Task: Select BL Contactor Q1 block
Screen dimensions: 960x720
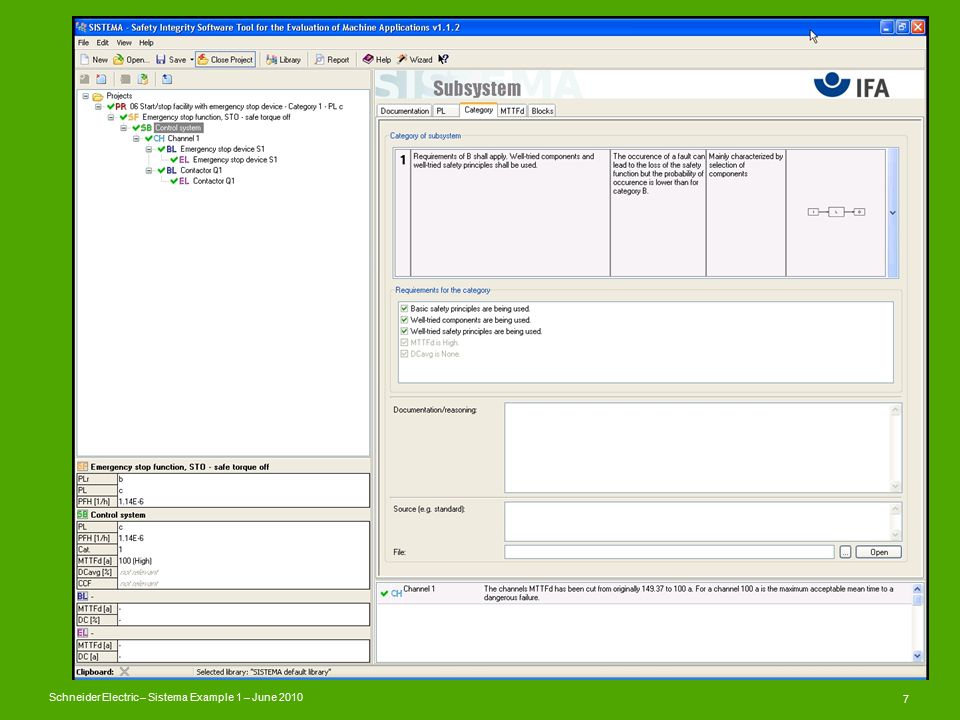Action: coord(201,170)
